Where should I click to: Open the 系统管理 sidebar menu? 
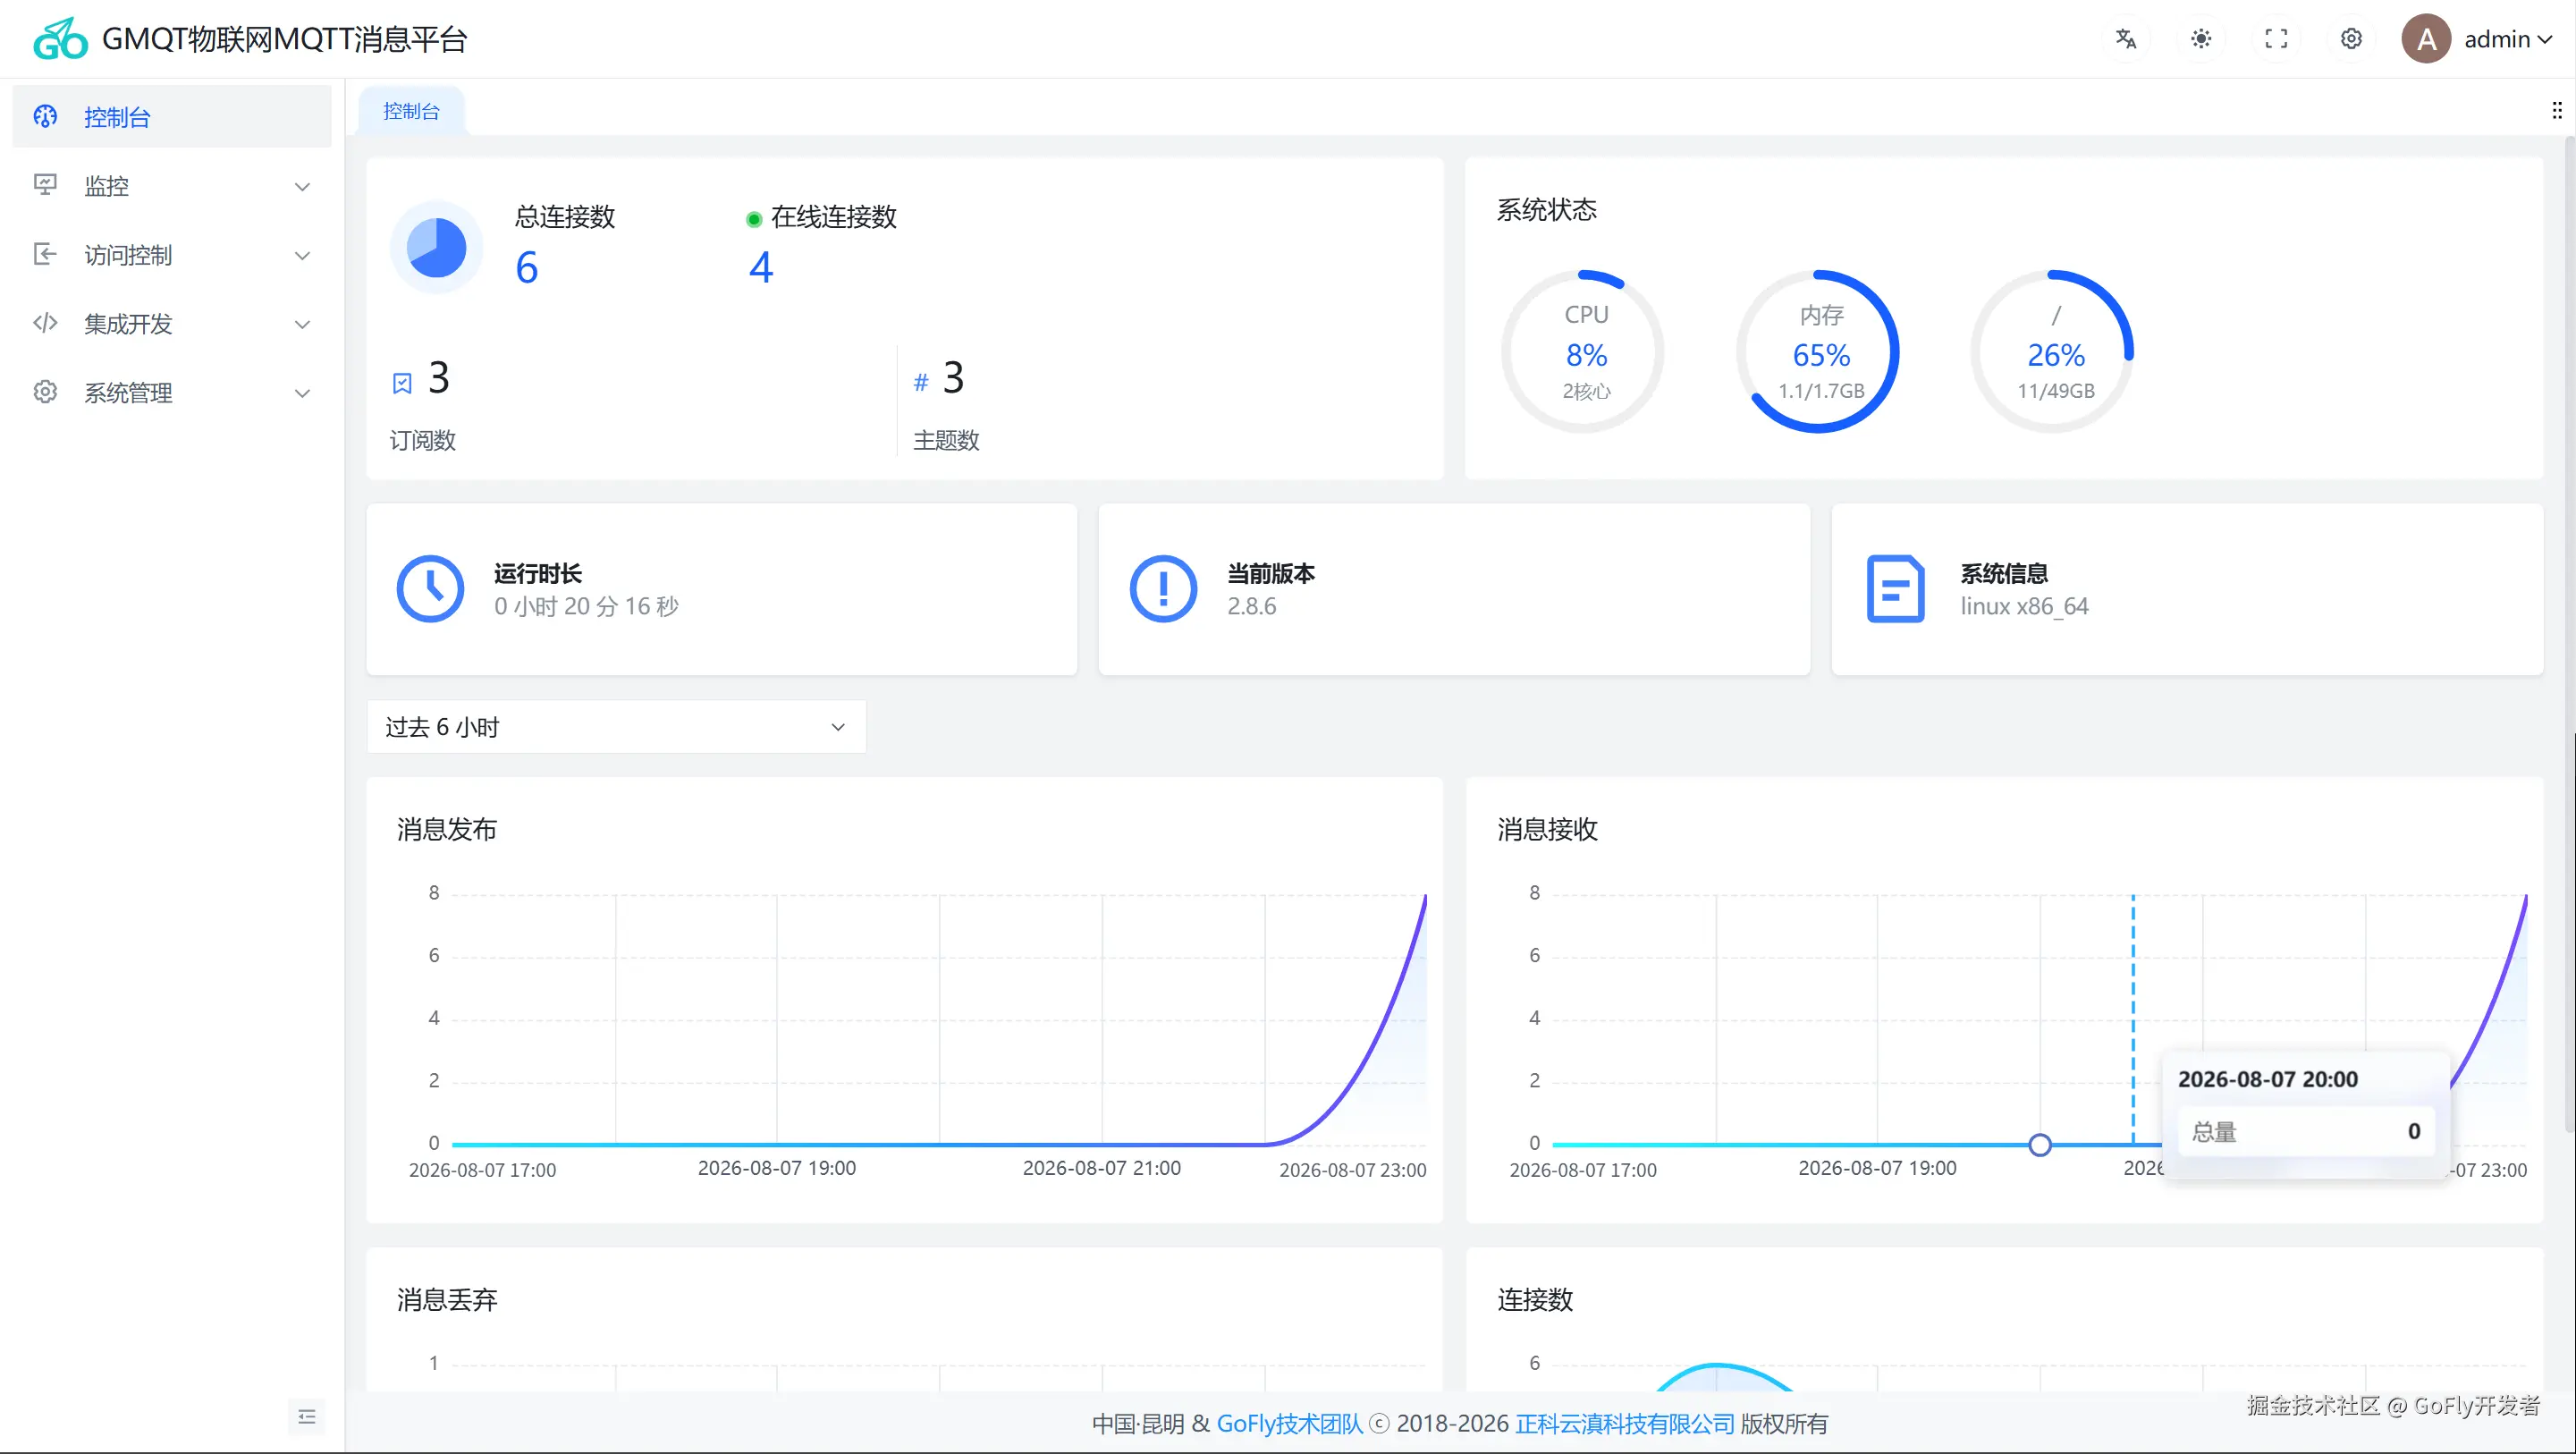pos(172,393)
